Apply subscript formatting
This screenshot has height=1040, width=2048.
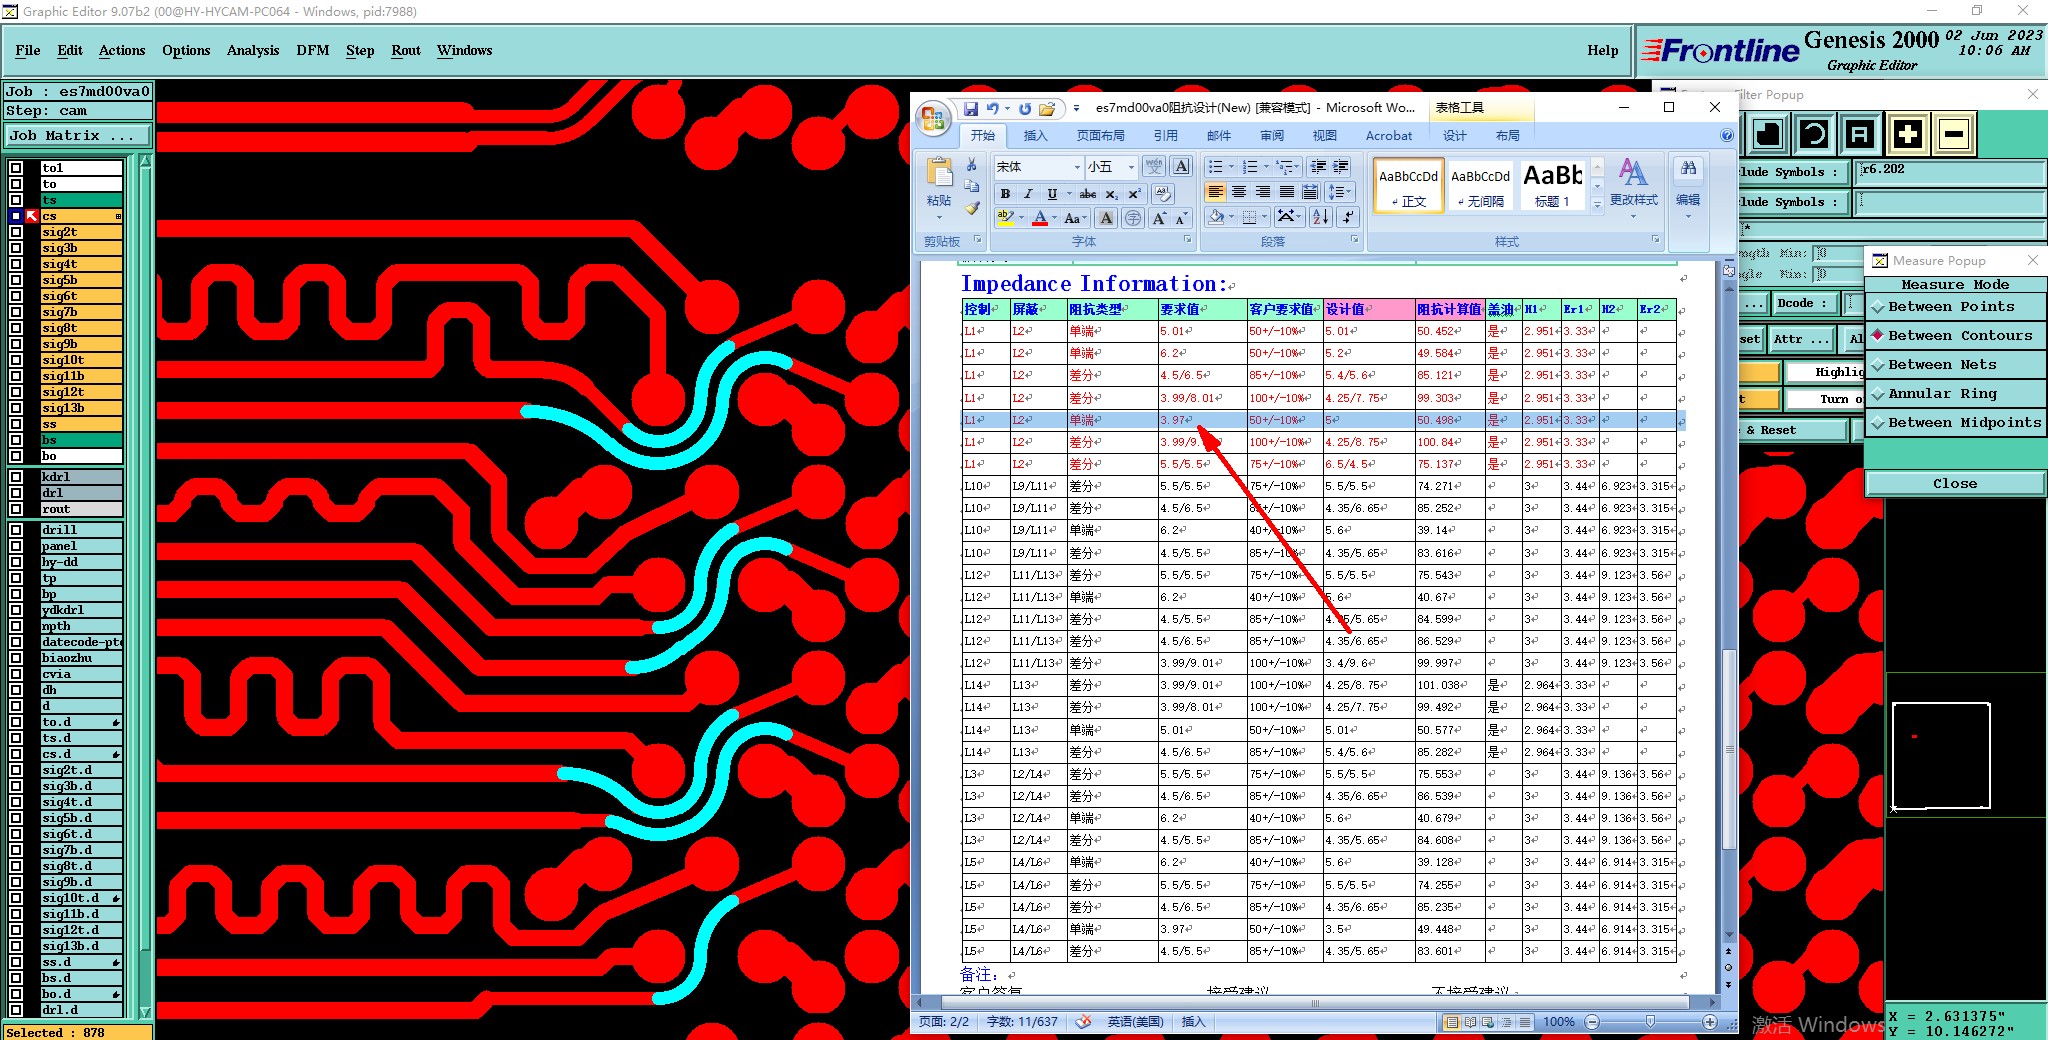[x=1112, y=194]
